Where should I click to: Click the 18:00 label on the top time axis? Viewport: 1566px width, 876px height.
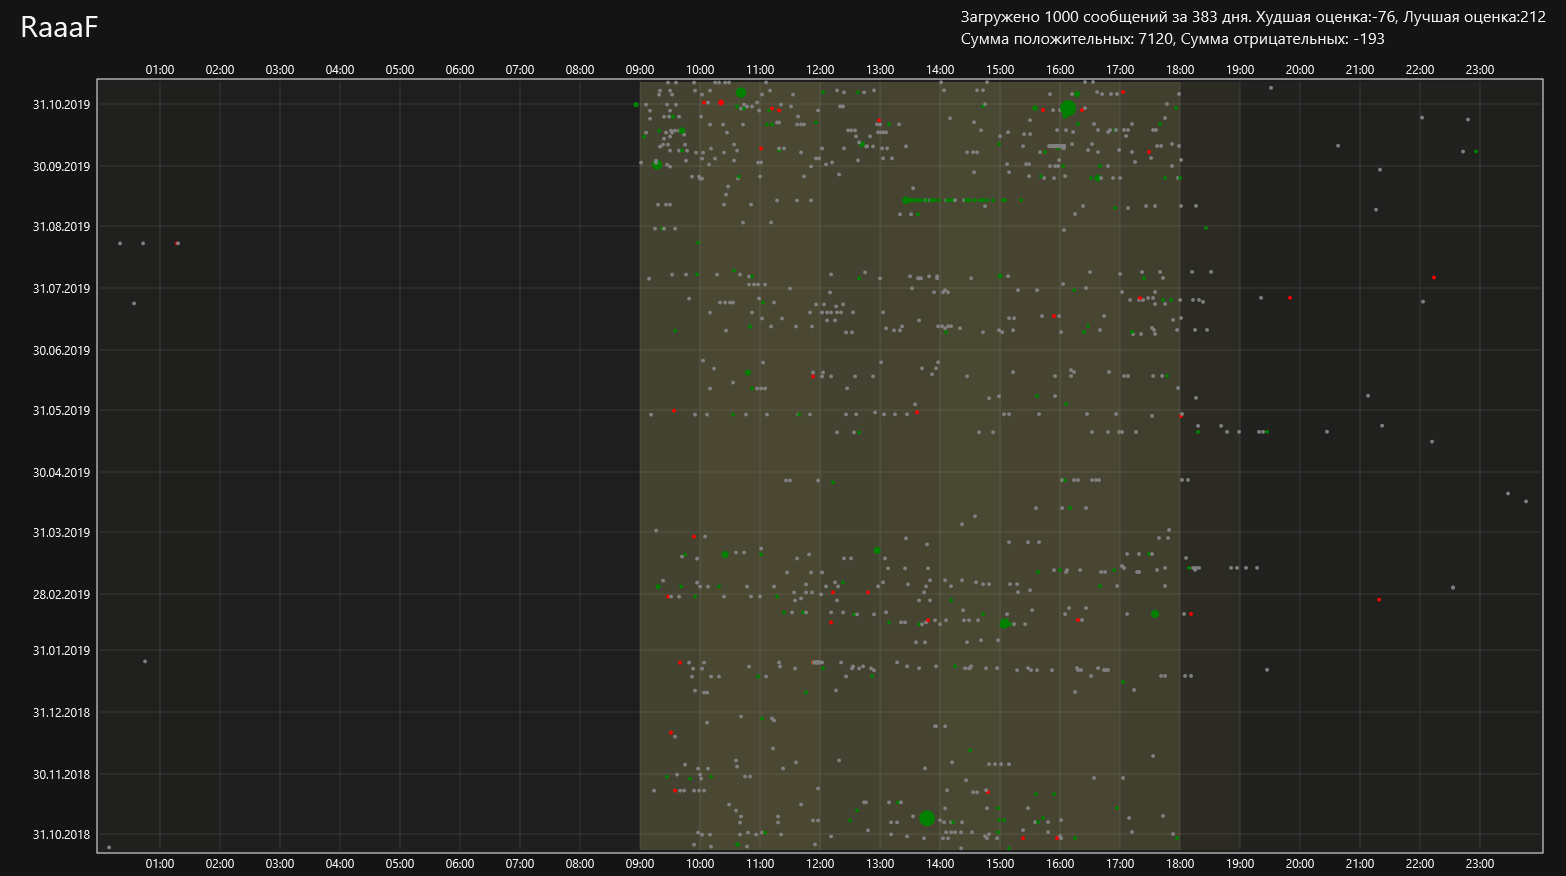[x=1180, y=70]
